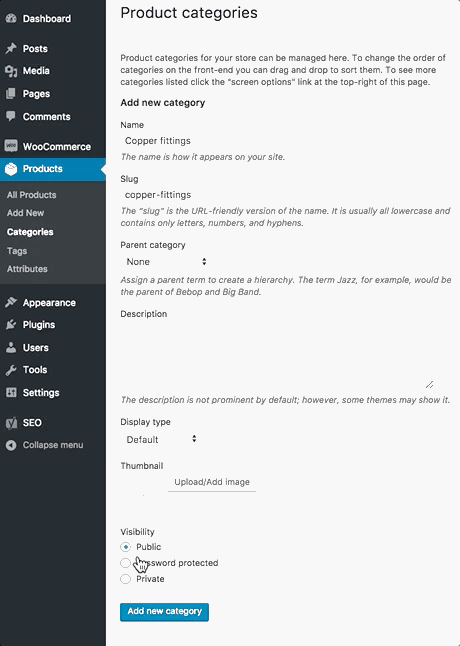Image resolution: width=460 pixels, height=646 pixels.
Task: Click the Tools wrench icon
Action: click(x=11, y=370)
